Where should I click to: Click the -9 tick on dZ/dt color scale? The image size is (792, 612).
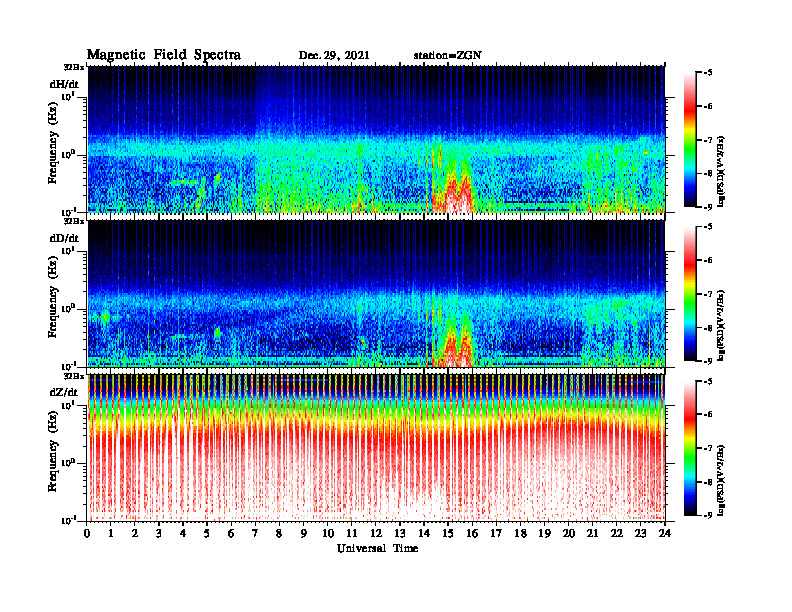tap(708, 515)
